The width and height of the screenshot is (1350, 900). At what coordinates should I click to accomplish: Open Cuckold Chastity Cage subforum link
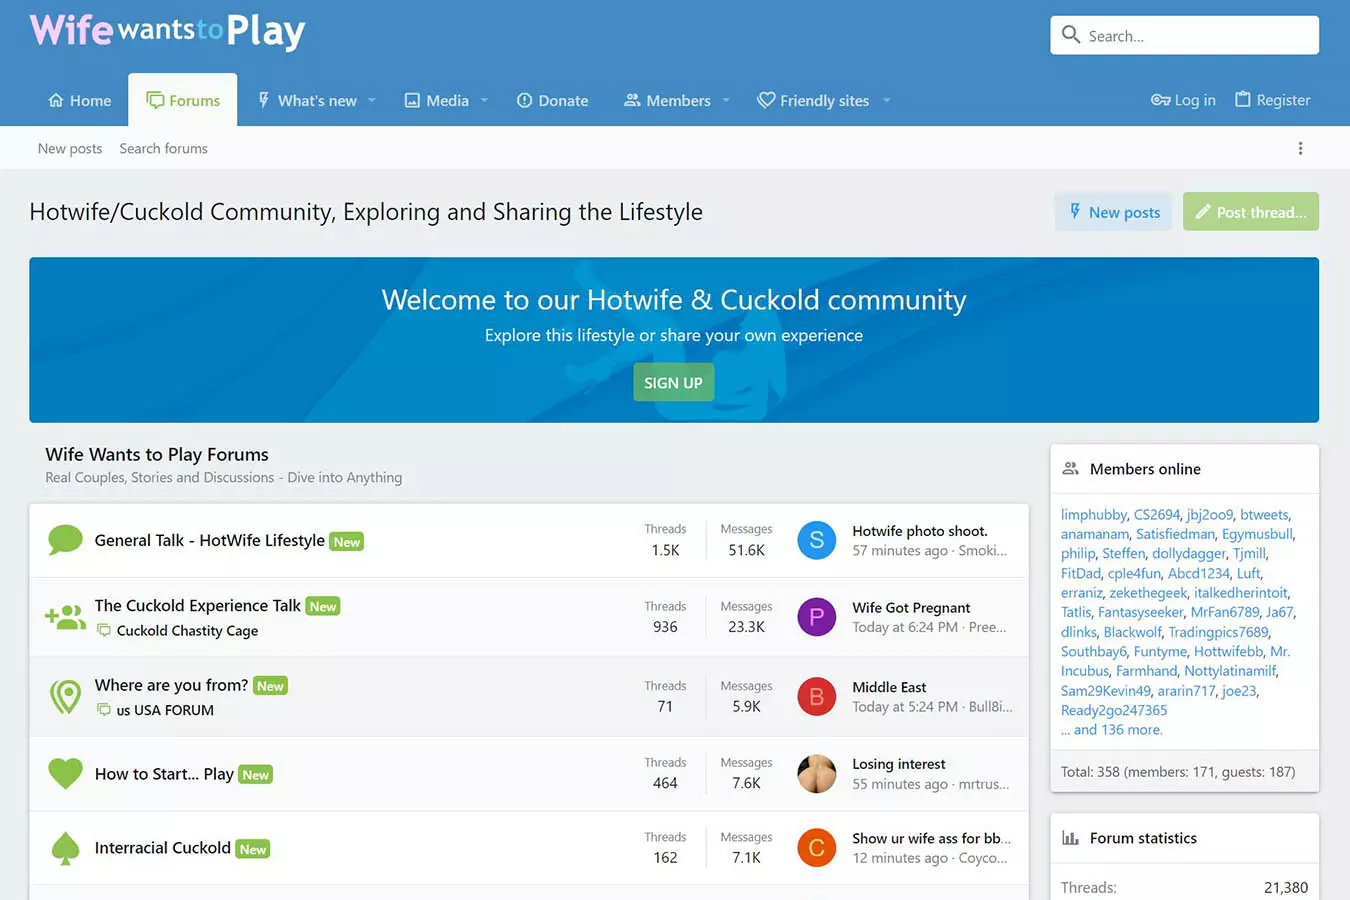coord(187,630)
